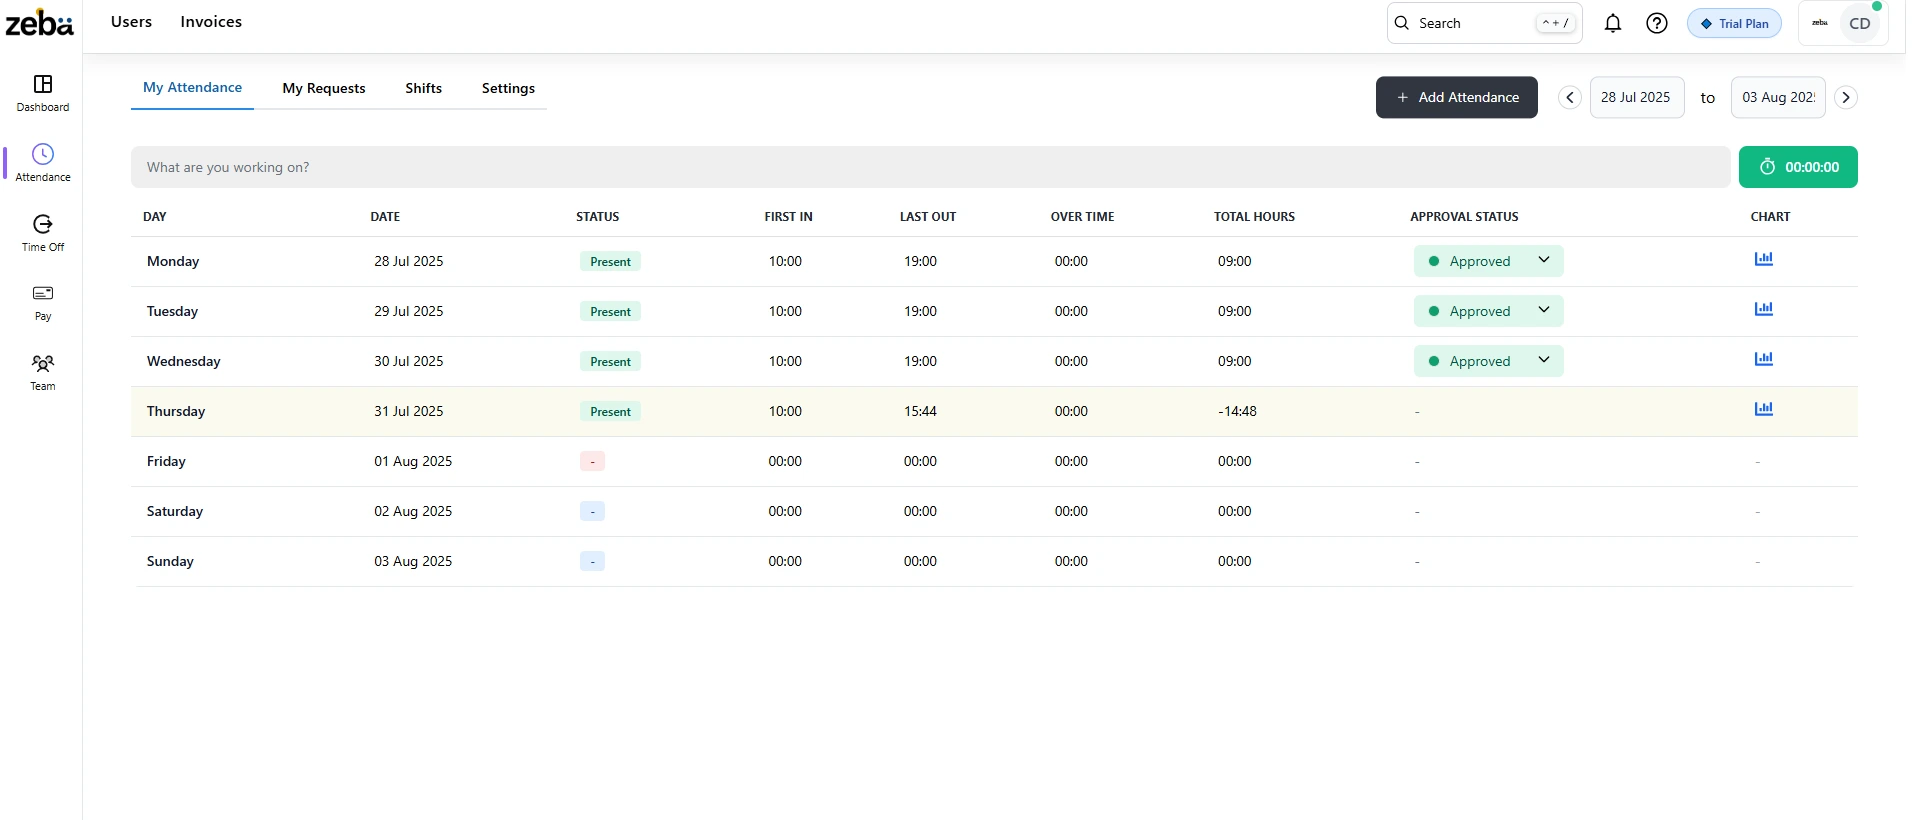Click the search shortcut hint badge

[1555, 23]
